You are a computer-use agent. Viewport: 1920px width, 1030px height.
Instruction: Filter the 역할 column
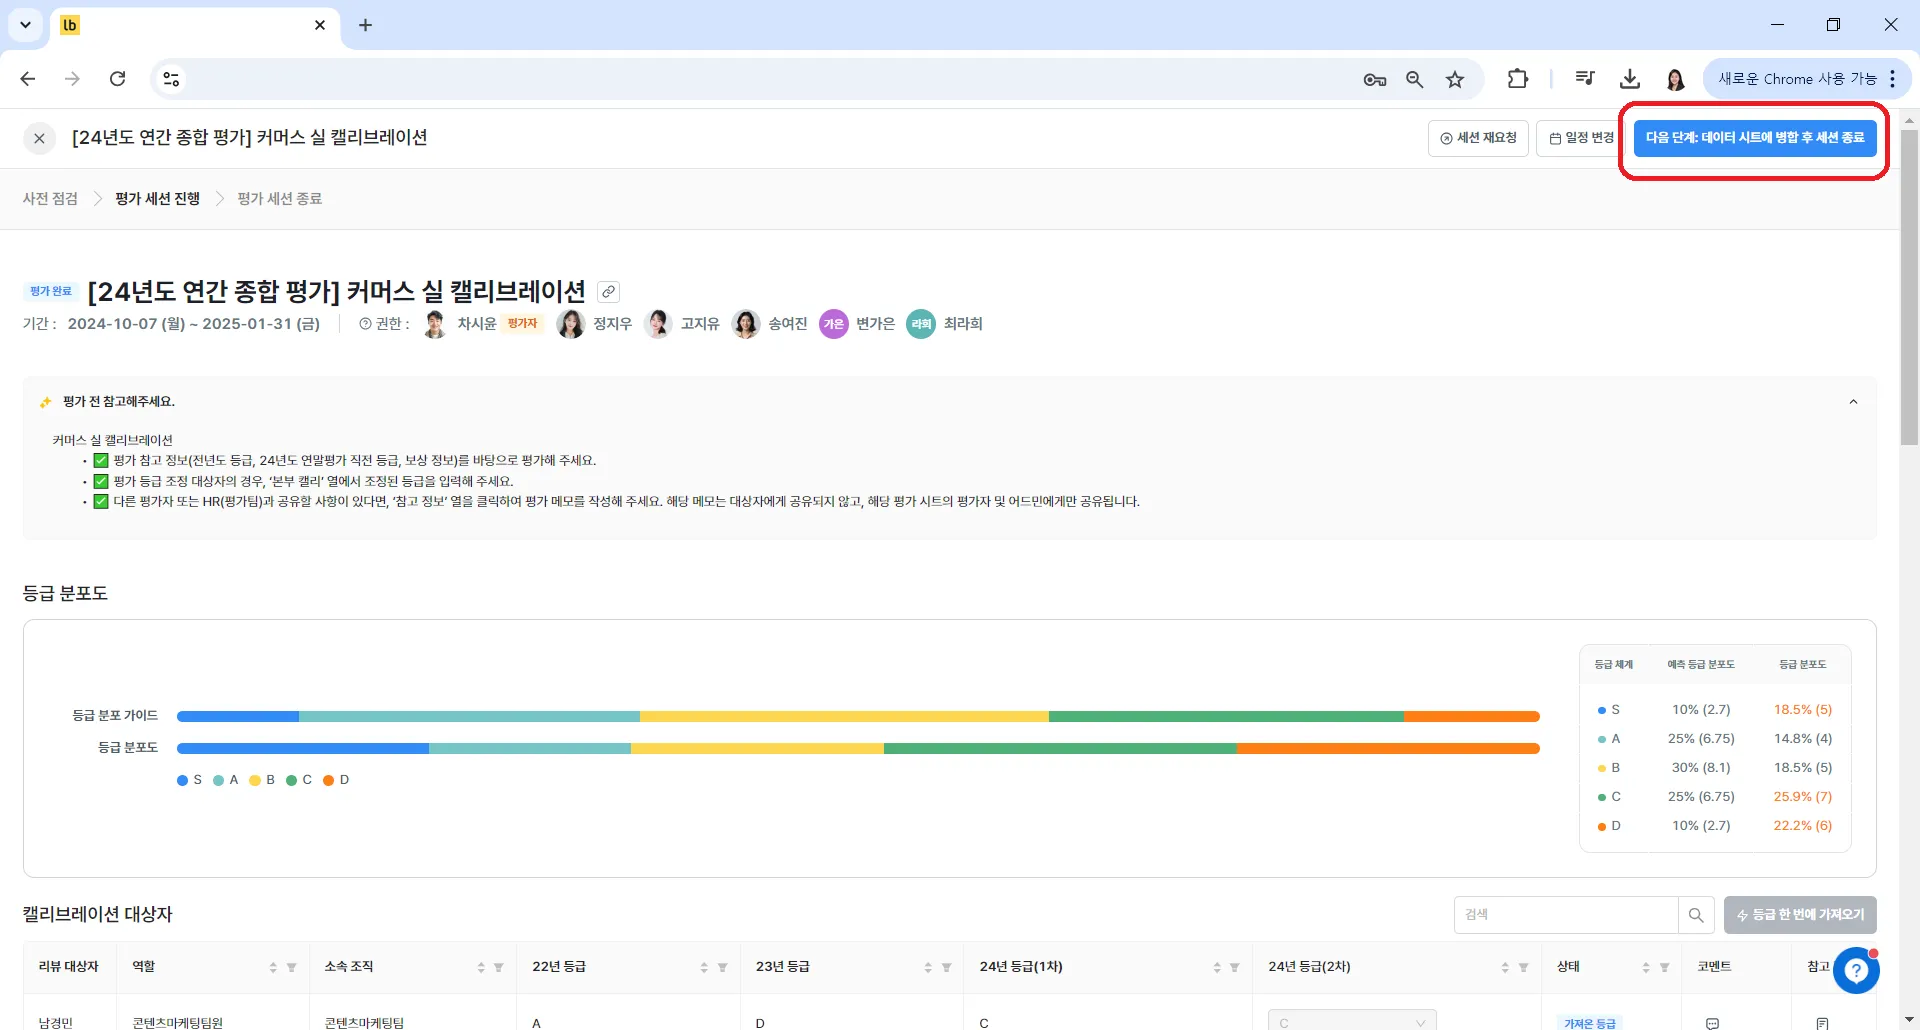pyautogui.click(x=292, y=967)
